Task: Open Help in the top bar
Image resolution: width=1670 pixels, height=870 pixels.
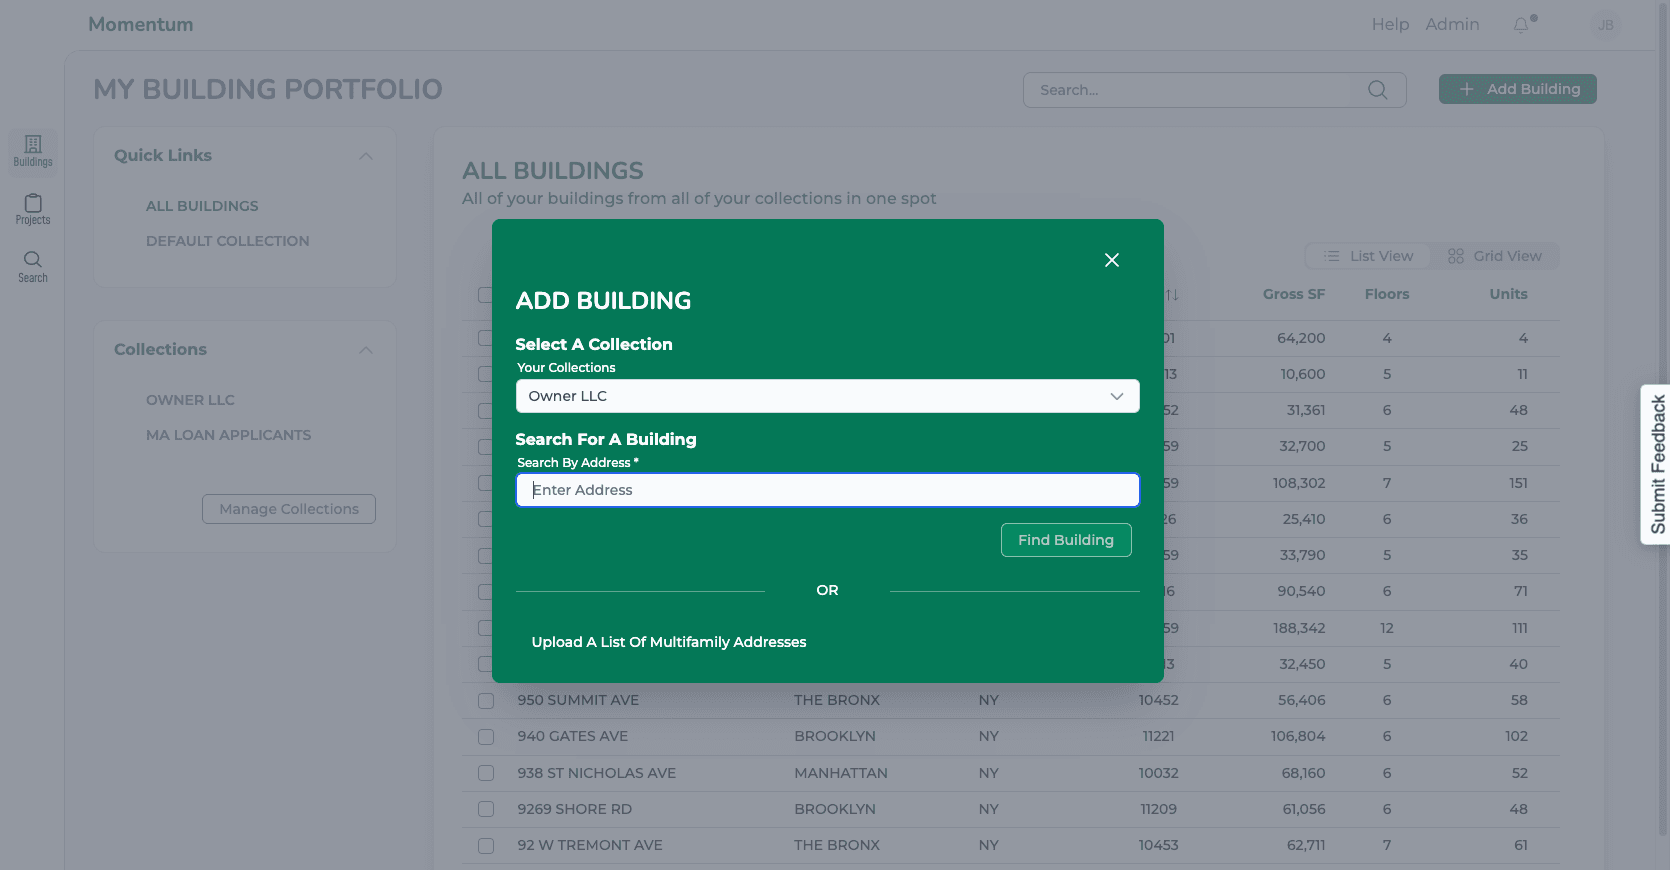Action: [x=1390, y=24]
